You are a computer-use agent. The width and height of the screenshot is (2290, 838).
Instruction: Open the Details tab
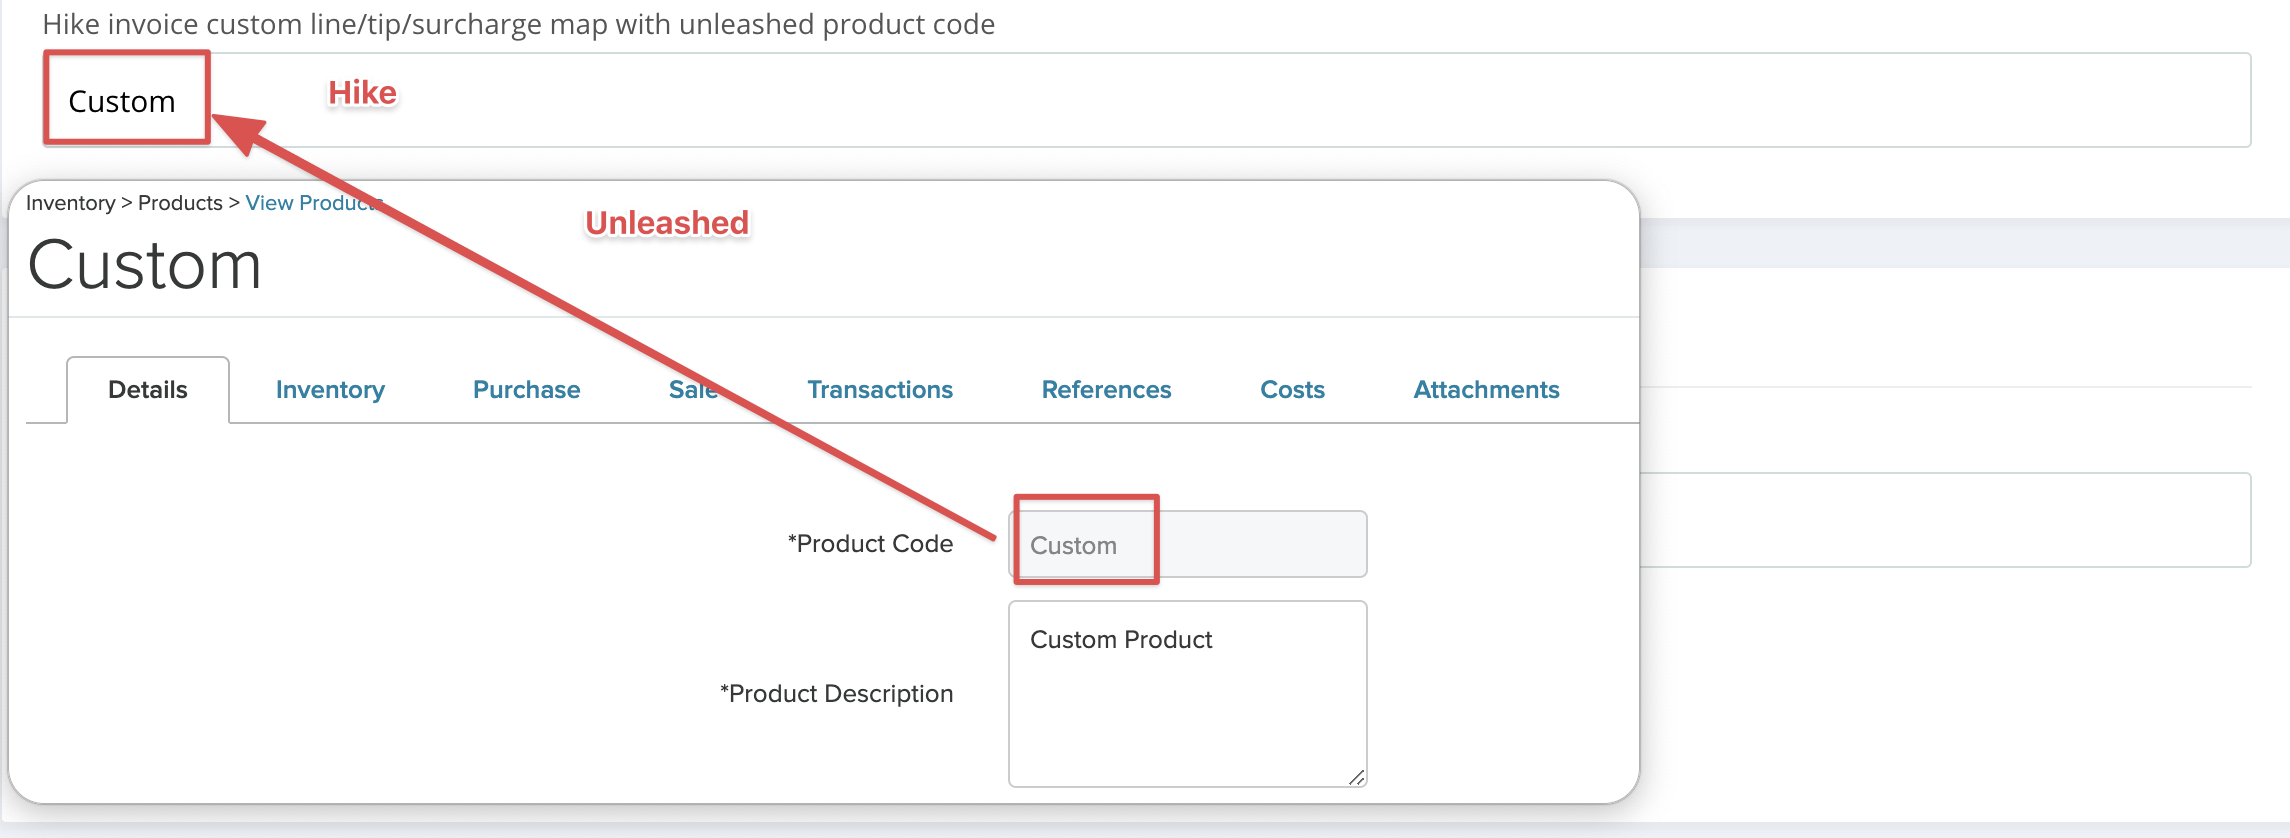[x=148, y=390]
